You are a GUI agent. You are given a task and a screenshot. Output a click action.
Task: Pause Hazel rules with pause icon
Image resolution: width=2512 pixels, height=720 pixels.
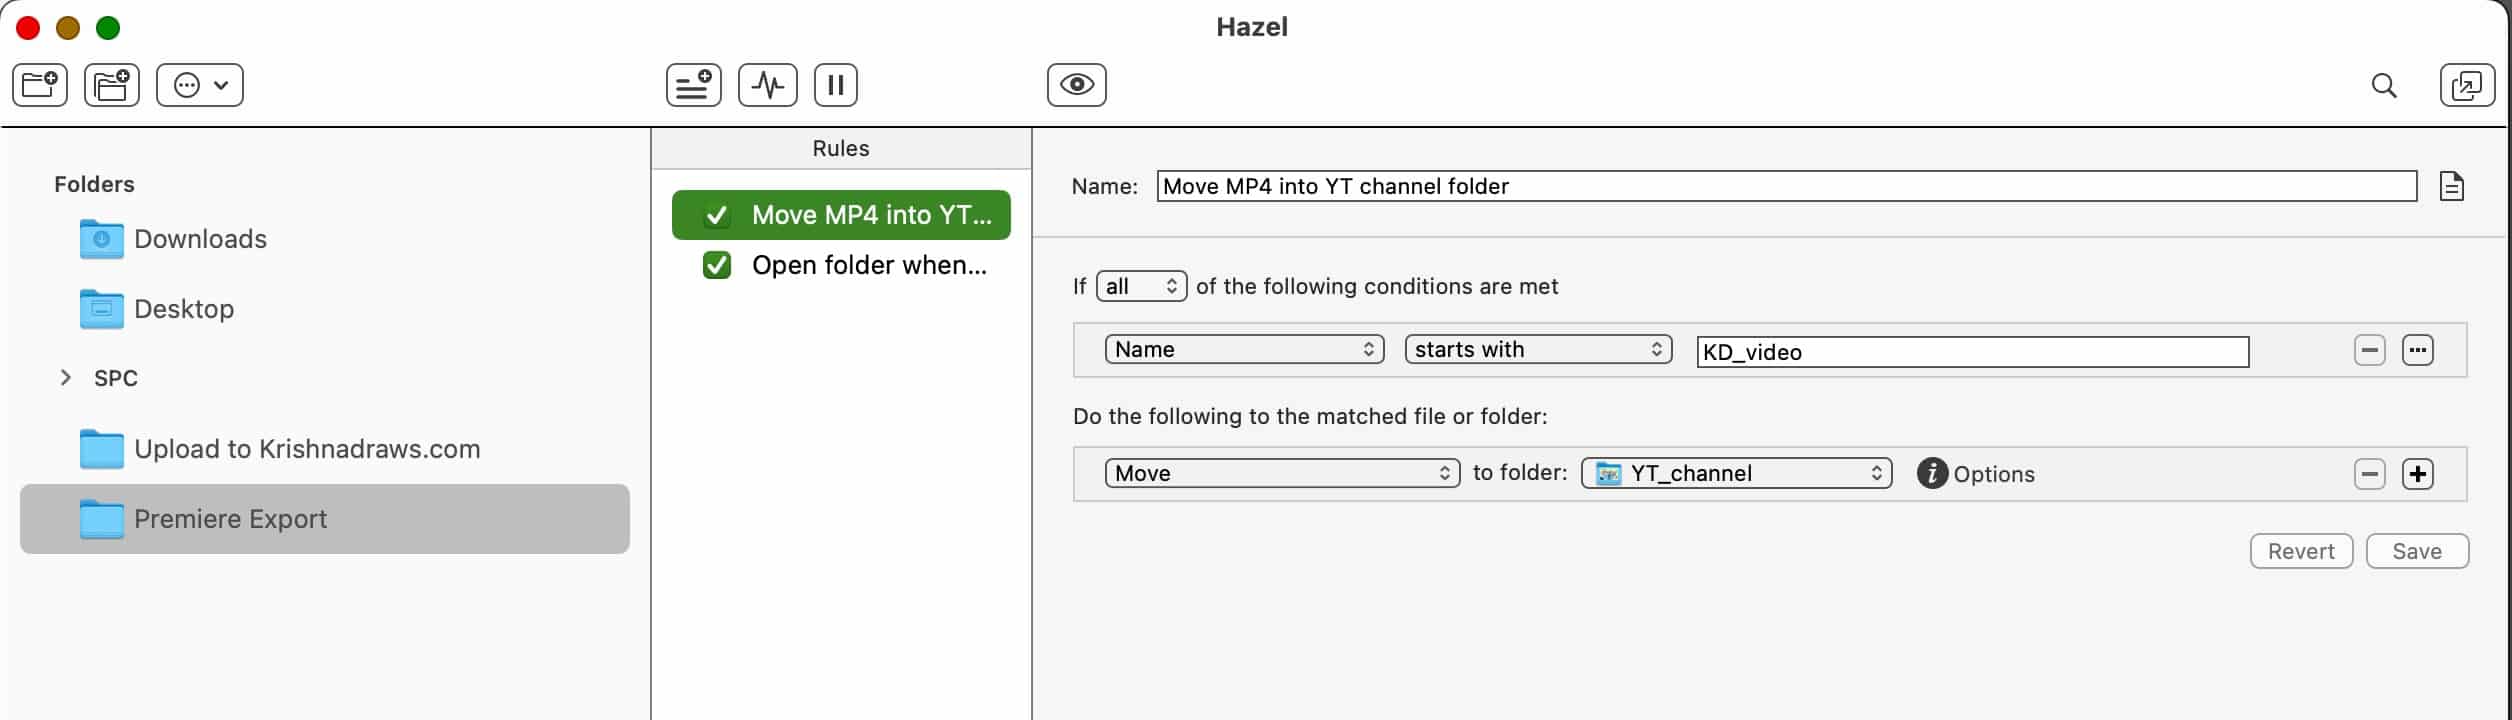(836, 85)
